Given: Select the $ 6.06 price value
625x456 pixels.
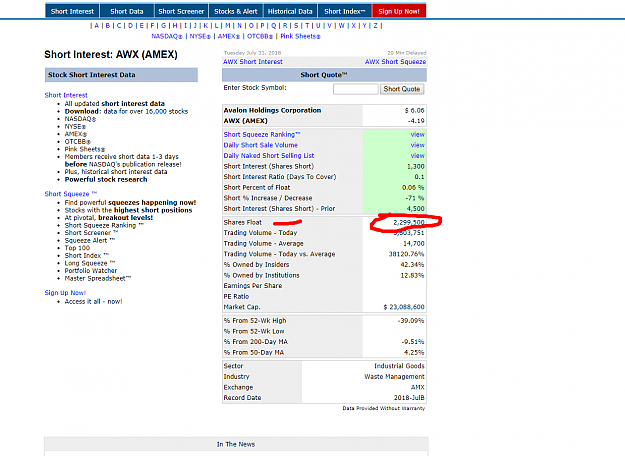Looking at the screenshot, I should pyautogui.click(x=415, y=110).
